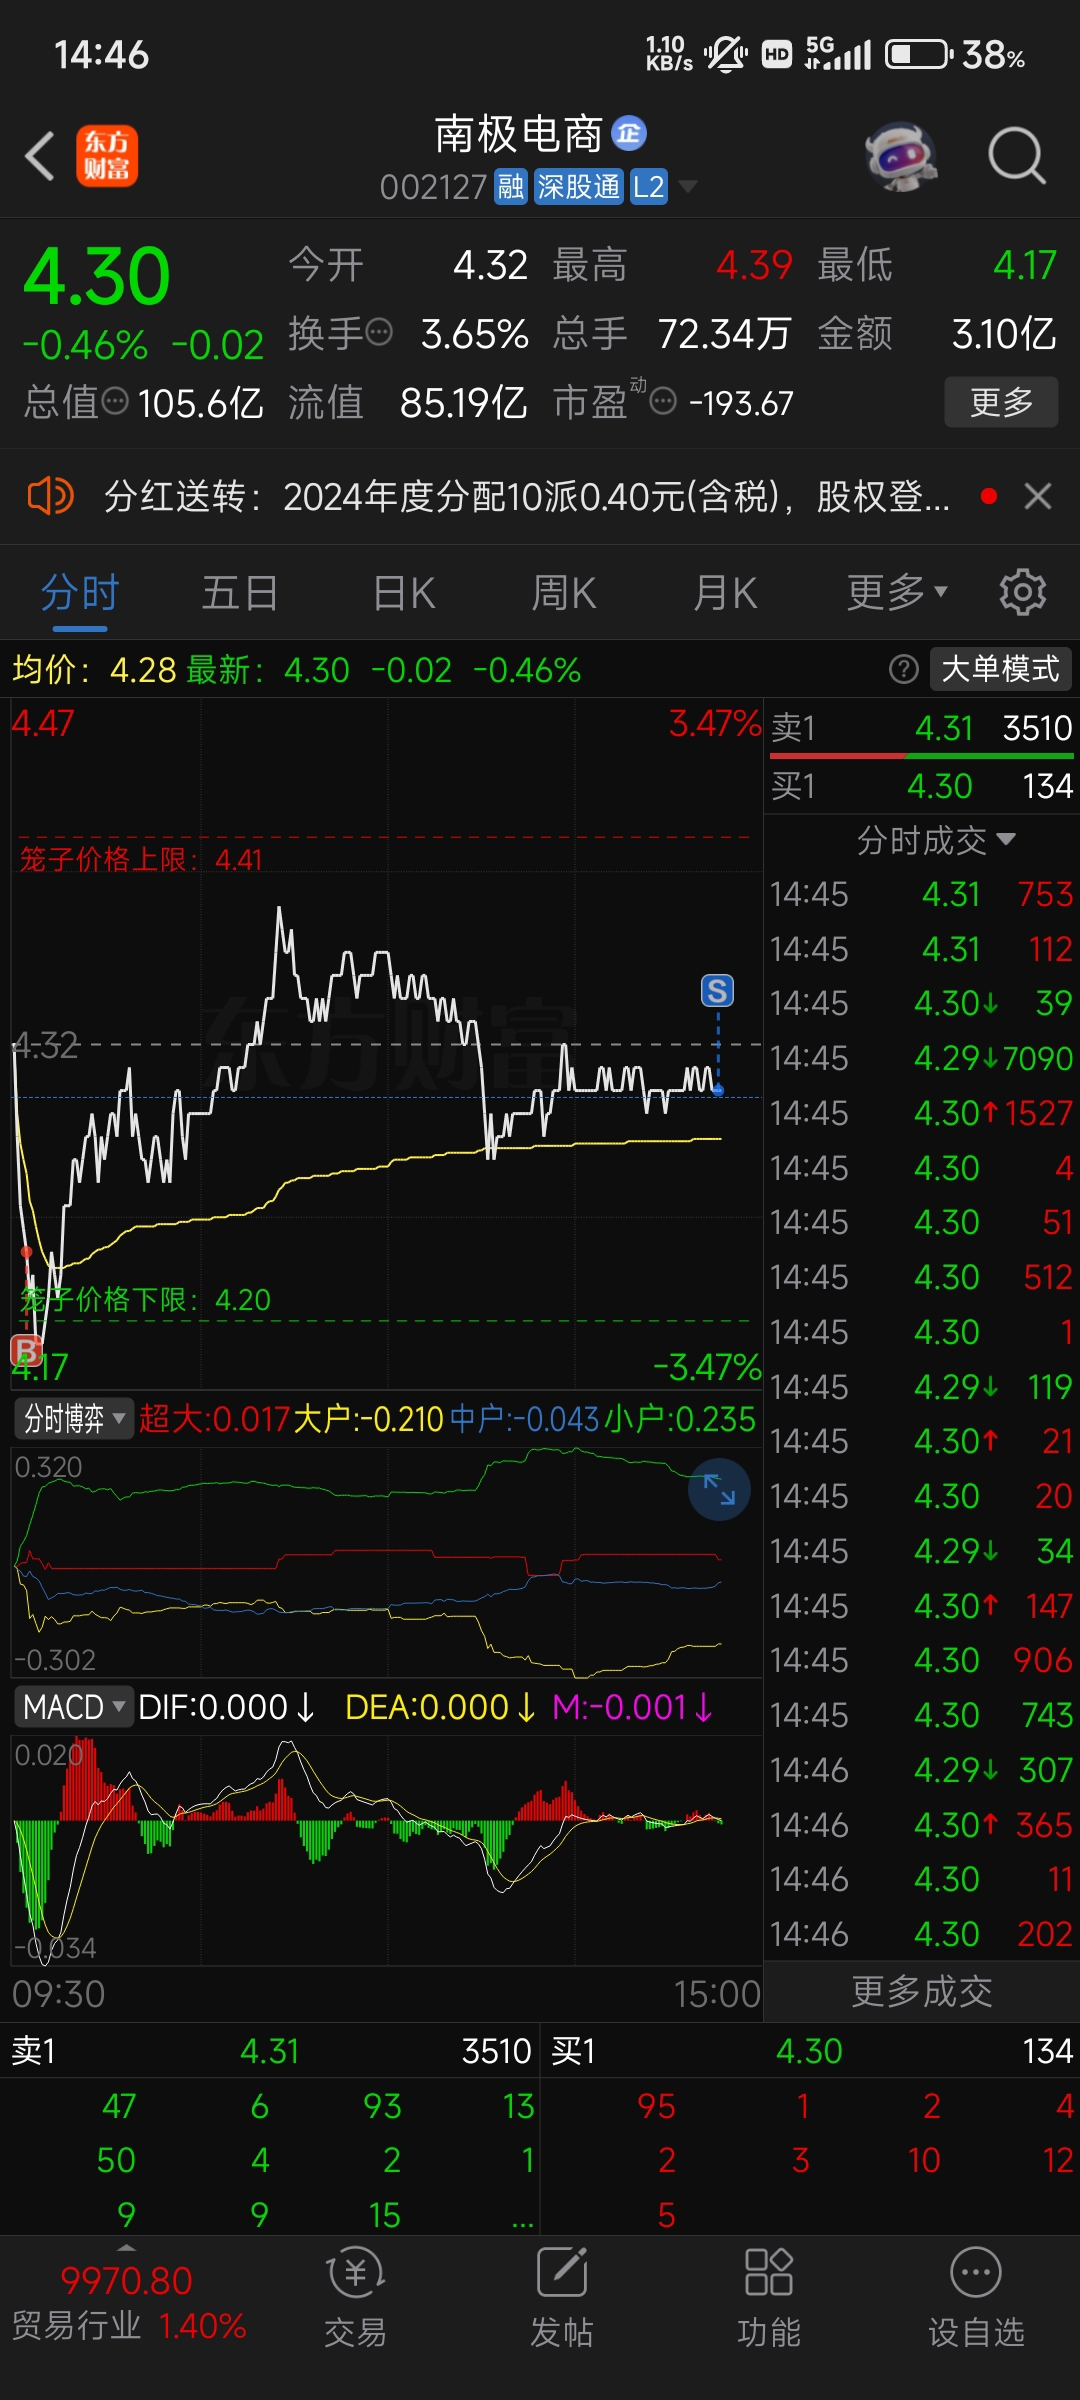Tap the trade row with volume 7090
This screenshot has width=1080, height=2400.
(x=921, y=1058)
